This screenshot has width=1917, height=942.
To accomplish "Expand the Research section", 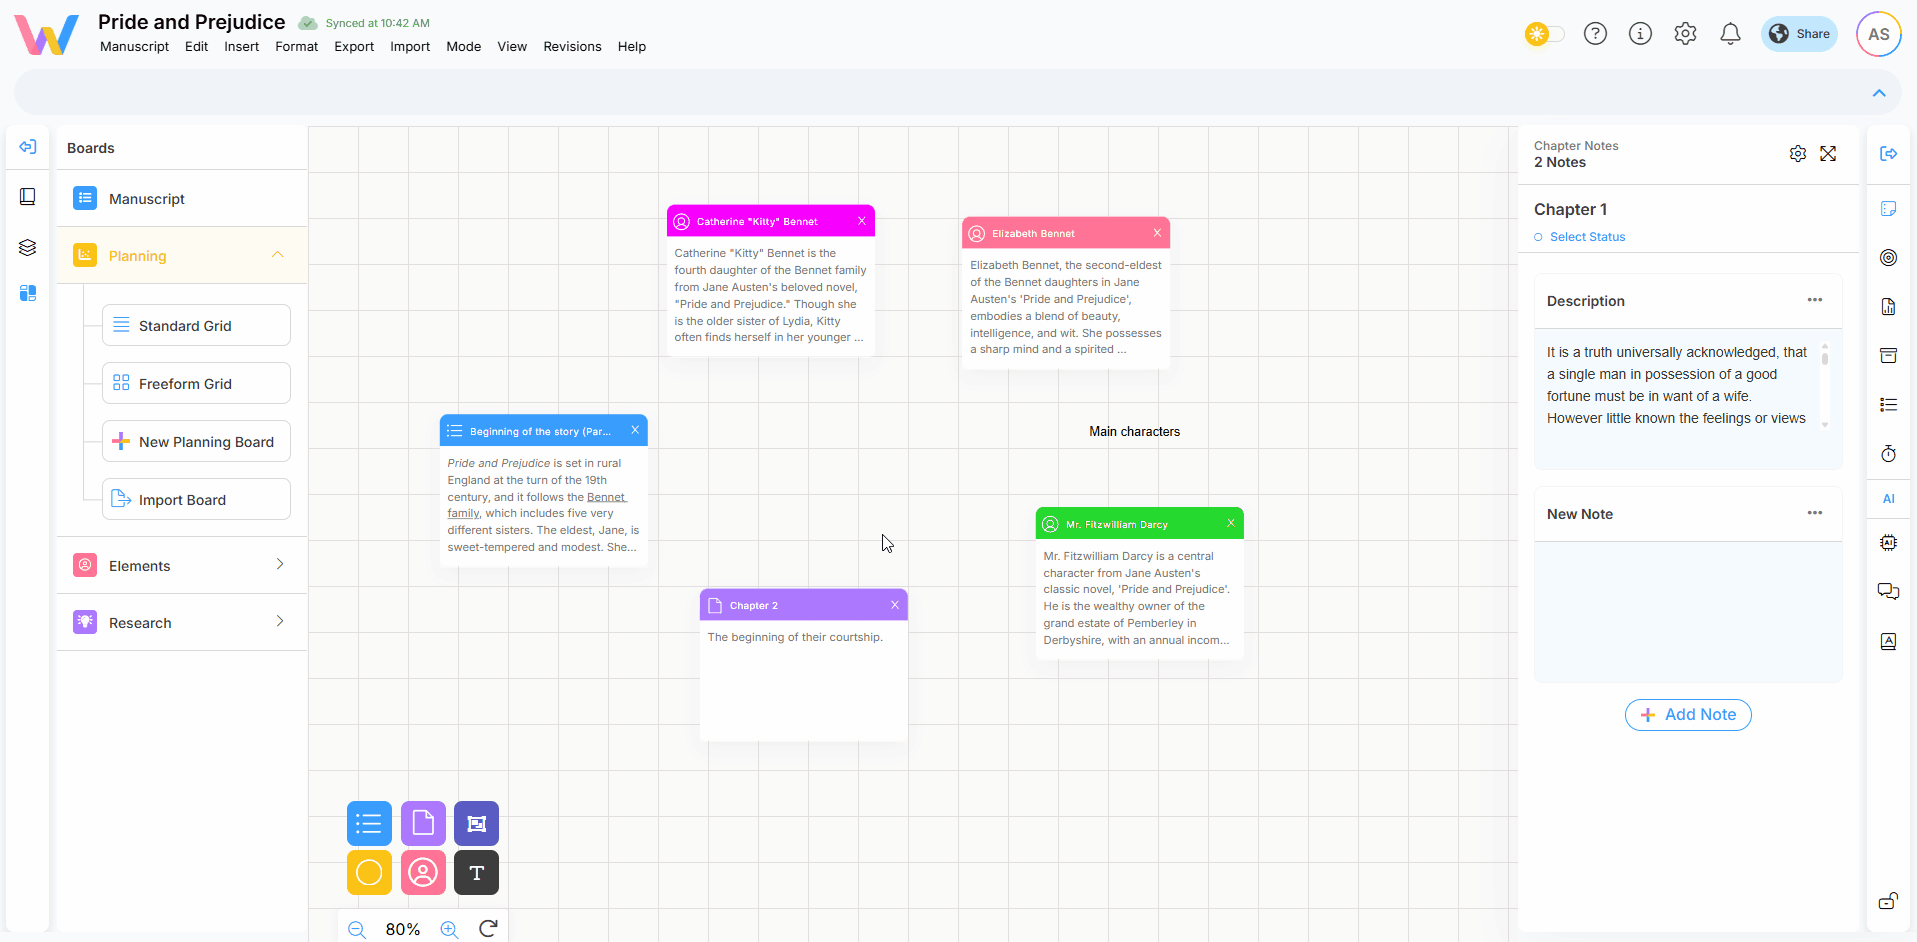I will pos(280,622).
